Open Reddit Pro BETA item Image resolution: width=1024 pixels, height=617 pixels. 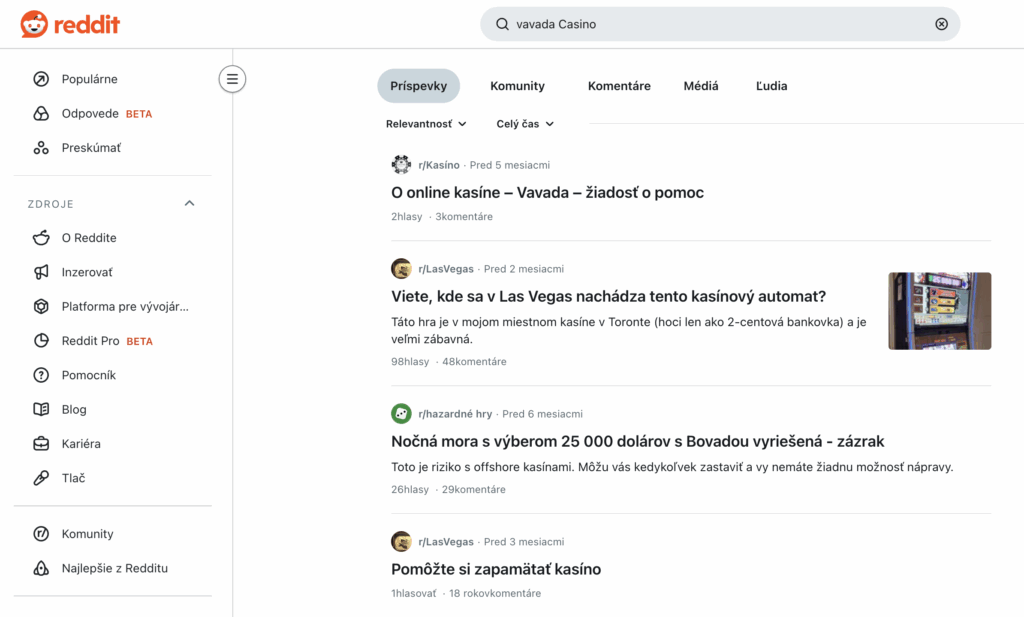point(90,341)
